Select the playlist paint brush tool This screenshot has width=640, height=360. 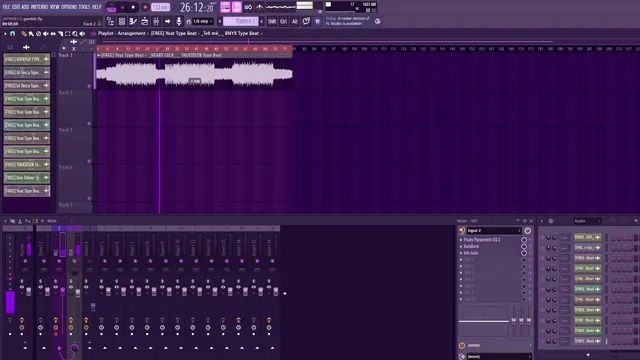(x=31, y=34)
